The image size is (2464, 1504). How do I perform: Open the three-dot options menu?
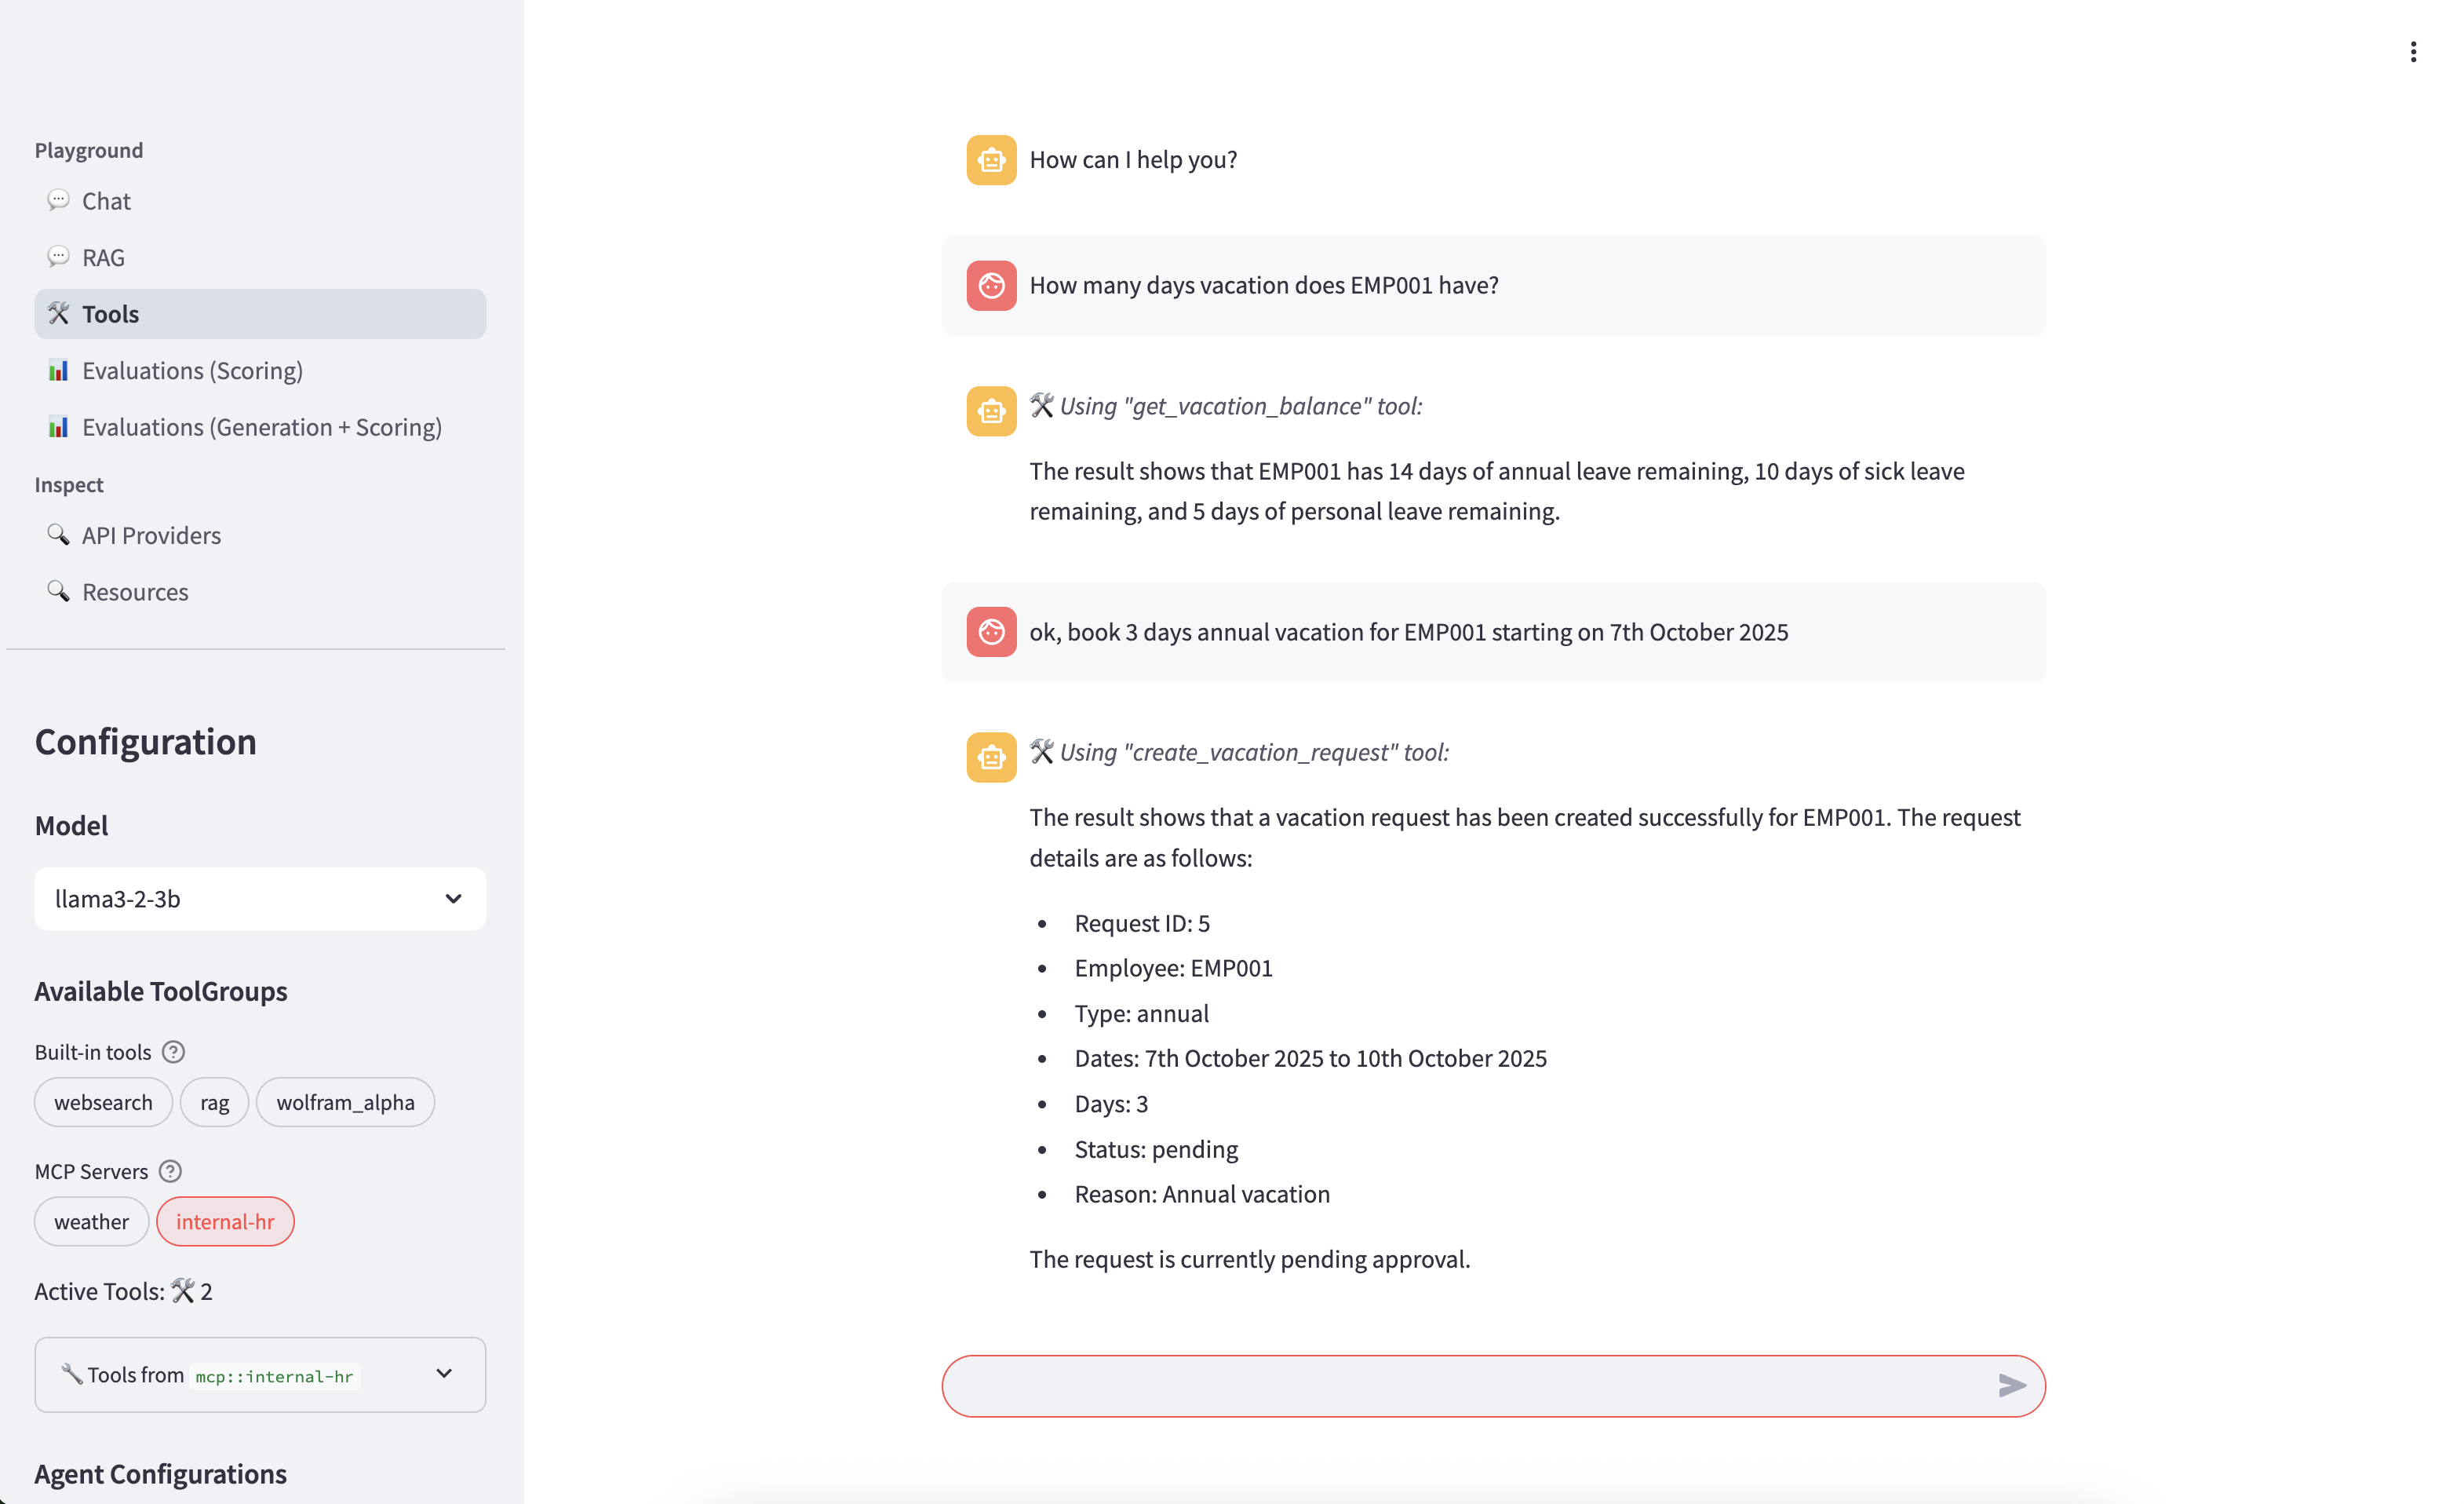coord(2413,52)
